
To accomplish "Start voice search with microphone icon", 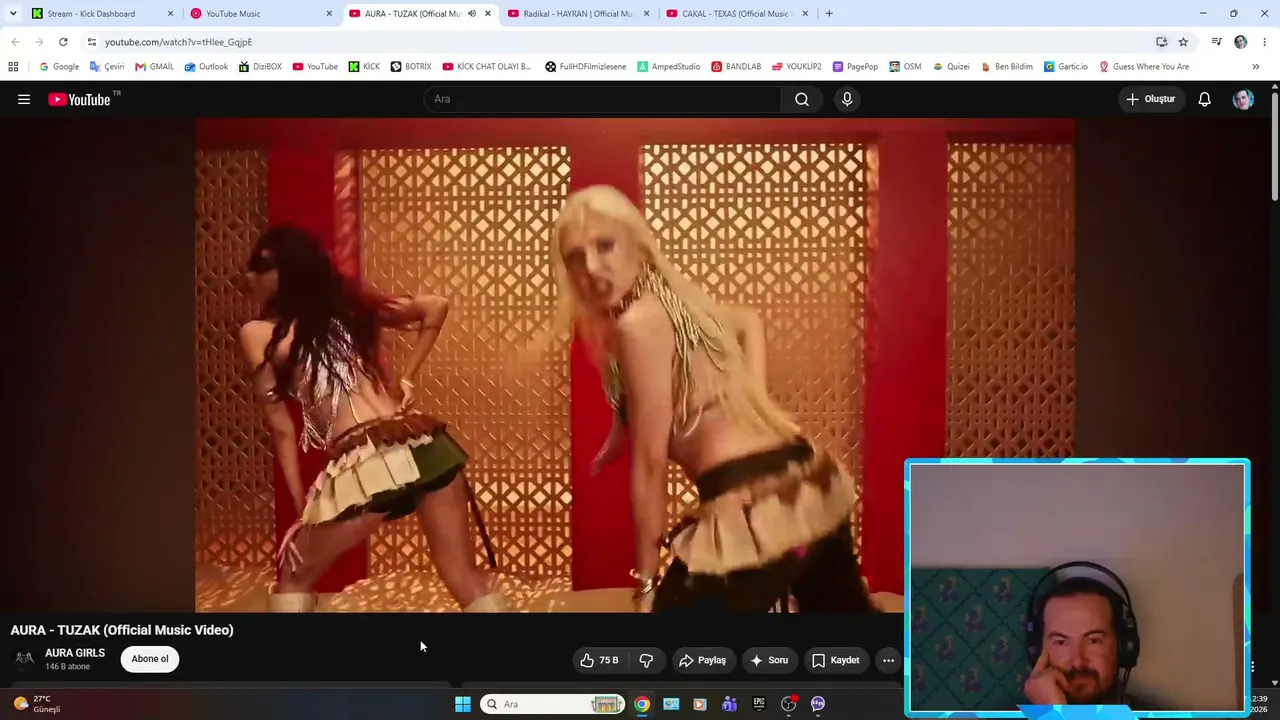I will pyautogui.click(x=847, y=99).
